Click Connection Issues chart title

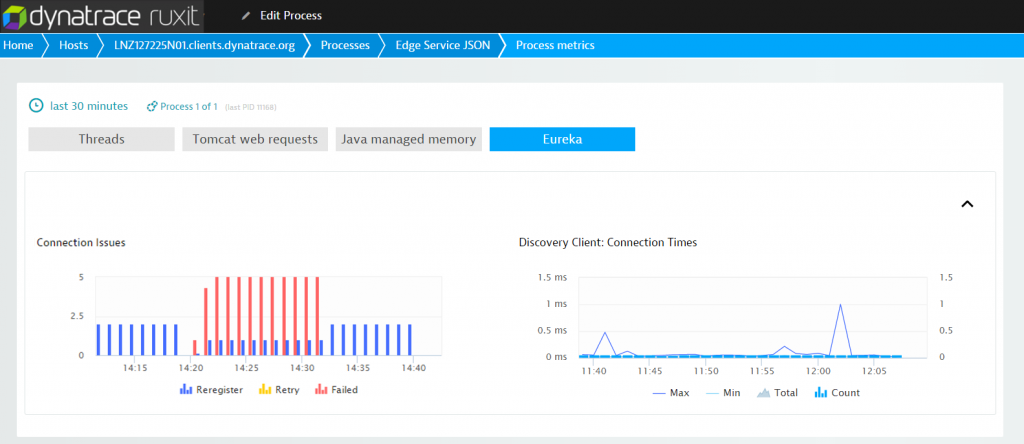tap(81, 242)
